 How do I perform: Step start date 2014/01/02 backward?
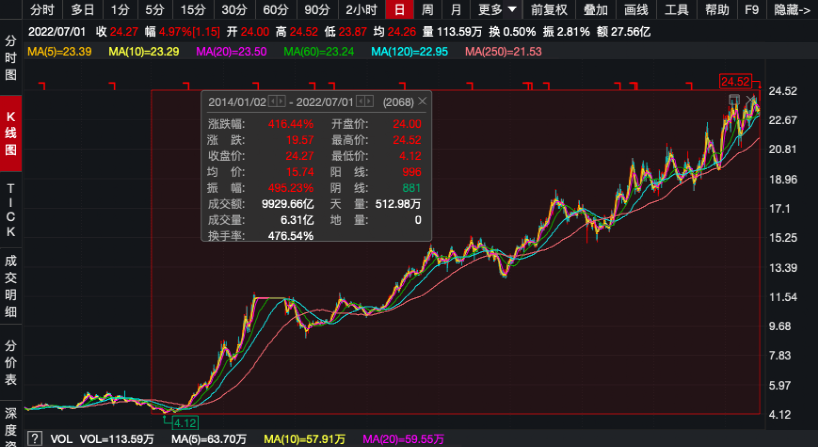271,102
